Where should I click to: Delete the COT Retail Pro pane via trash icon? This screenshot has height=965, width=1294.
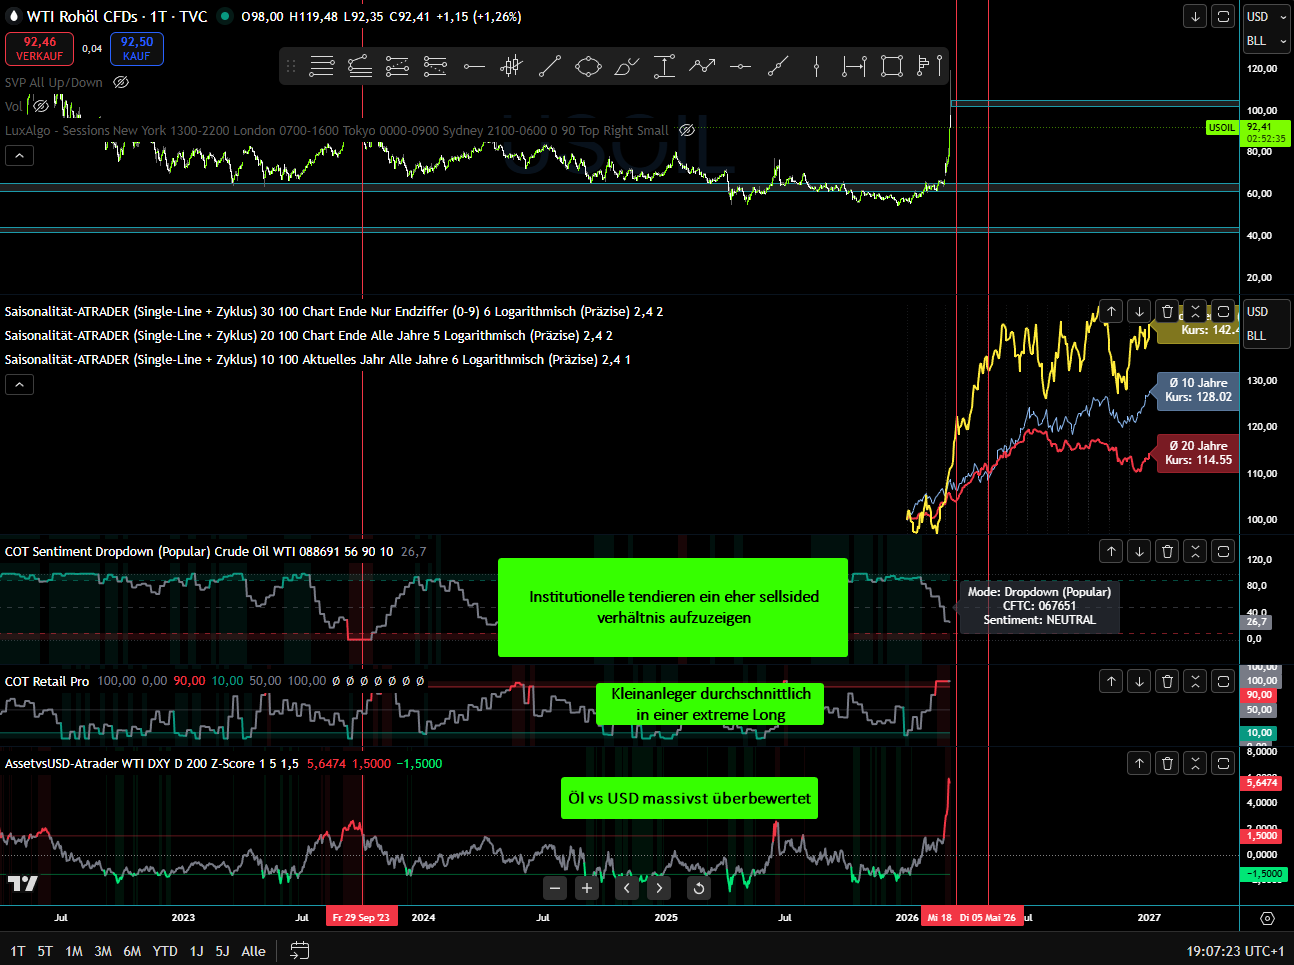pyautogui.click(x=1166, y=681)
